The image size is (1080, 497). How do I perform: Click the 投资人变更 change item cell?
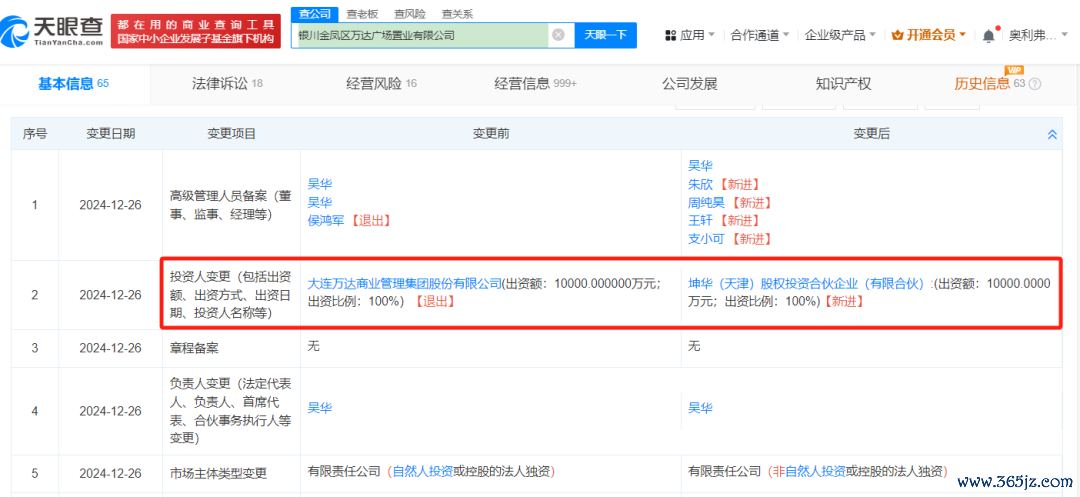(x=231, y=295)
